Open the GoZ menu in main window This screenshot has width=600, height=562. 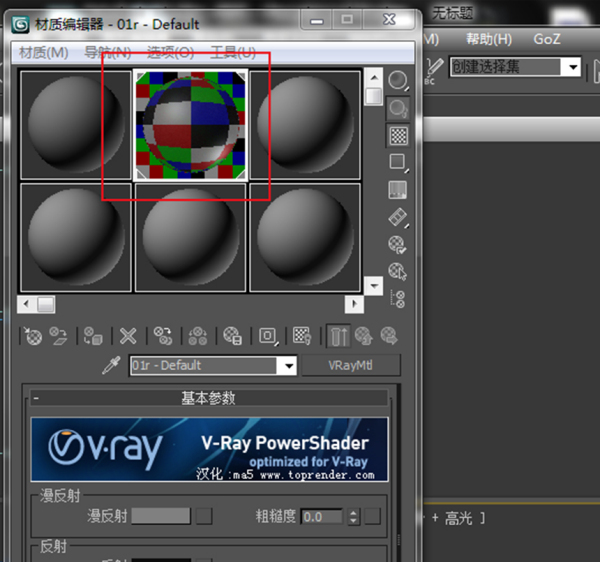547,39
